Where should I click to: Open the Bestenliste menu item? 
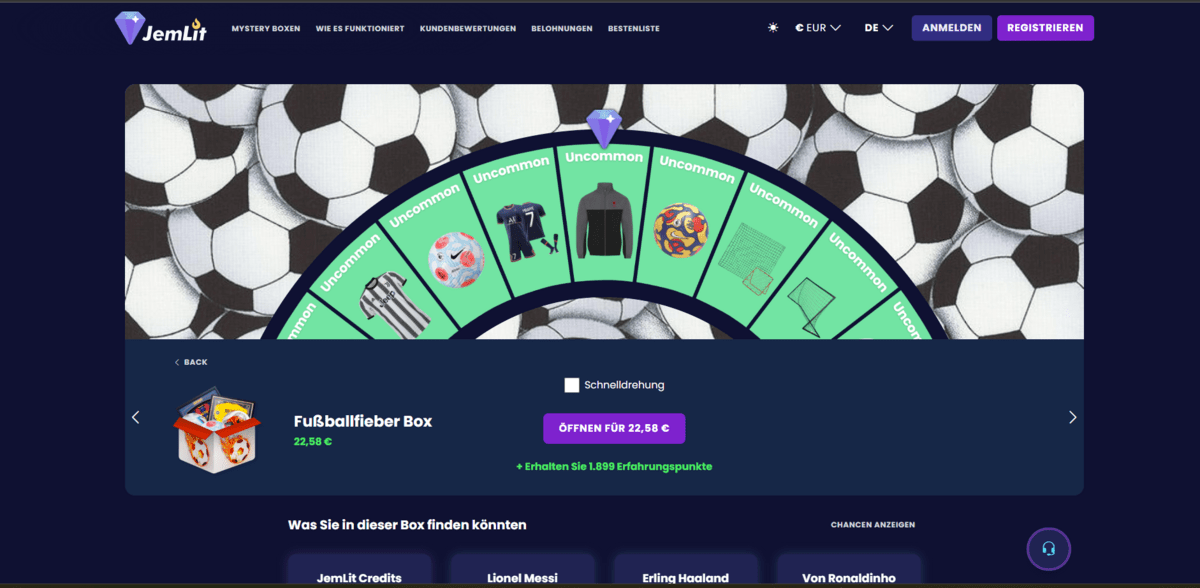click(634, 29)
